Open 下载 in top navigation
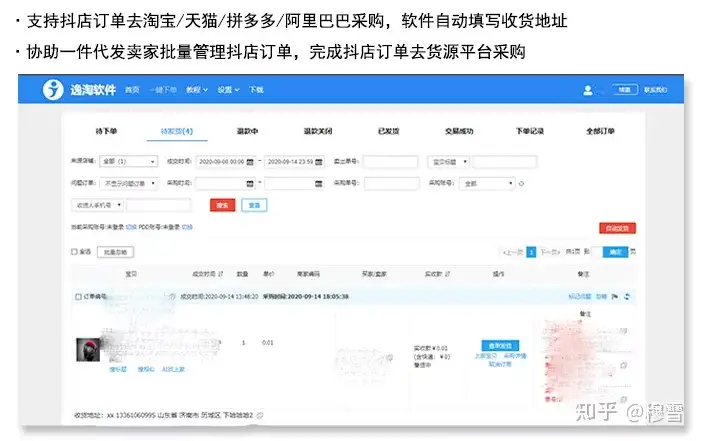 pos(256,90)
